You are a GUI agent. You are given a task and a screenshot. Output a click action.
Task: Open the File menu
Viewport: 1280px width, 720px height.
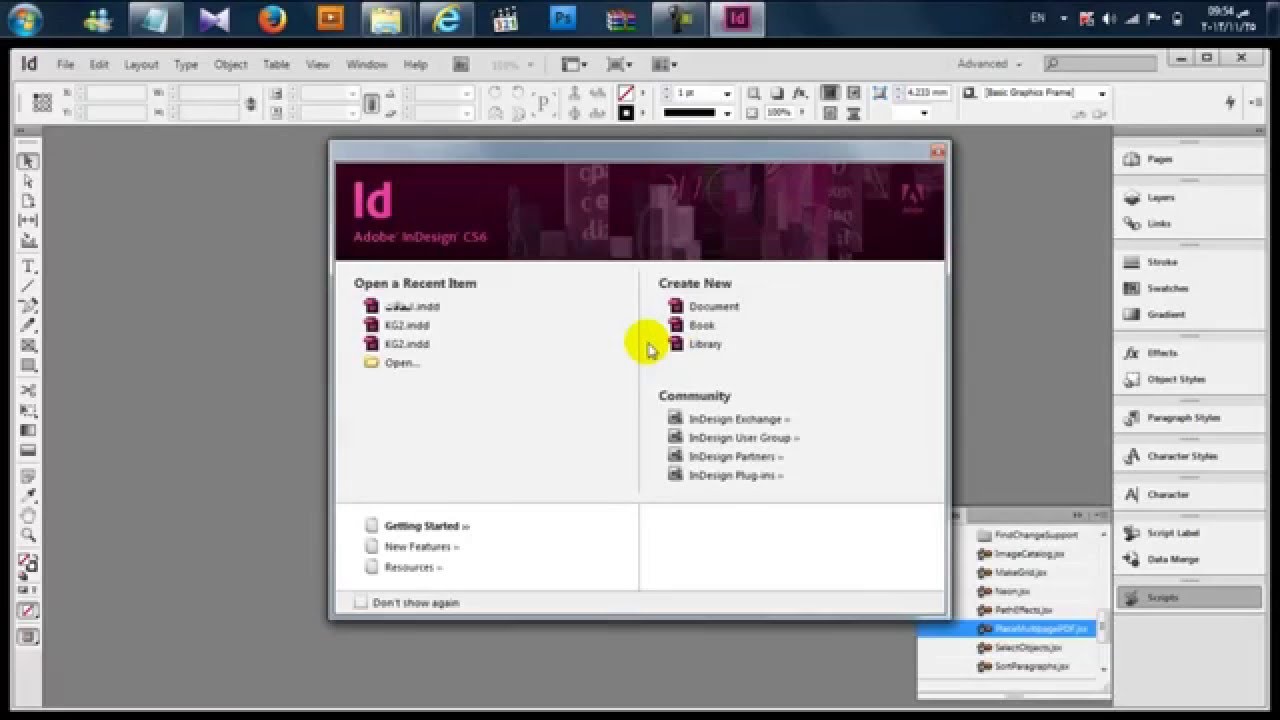click(x=66, y=64)
